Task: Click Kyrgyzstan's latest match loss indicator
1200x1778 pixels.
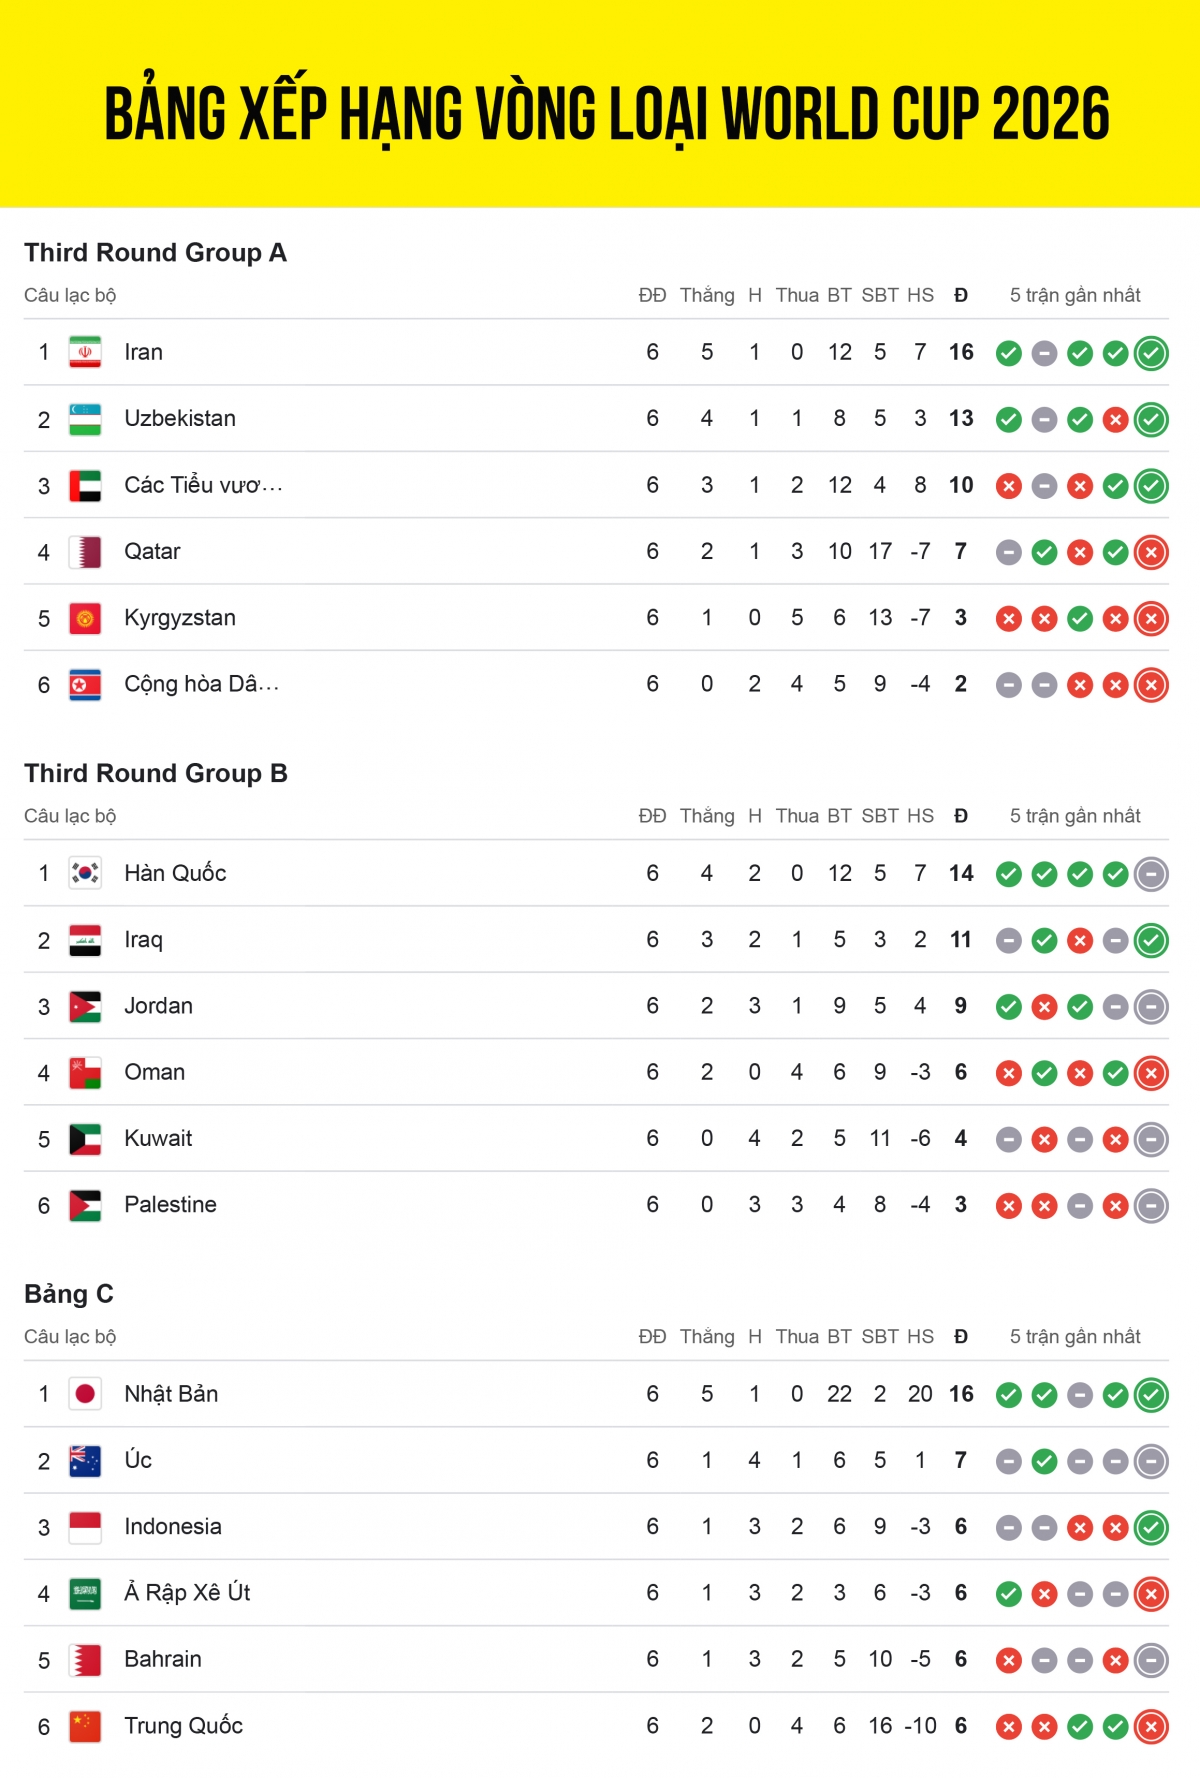Action: 1151,619
